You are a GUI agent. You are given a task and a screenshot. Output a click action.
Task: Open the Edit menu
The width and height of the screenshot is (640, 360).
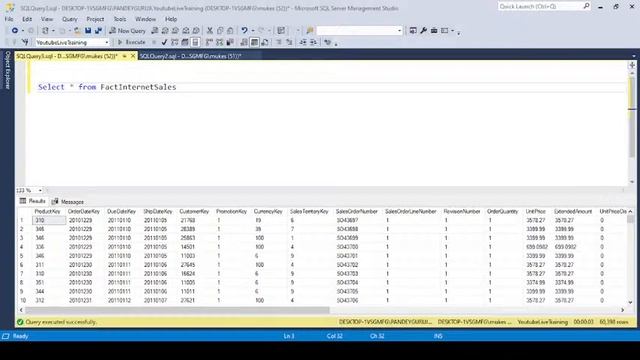click(x=27, y=19)
